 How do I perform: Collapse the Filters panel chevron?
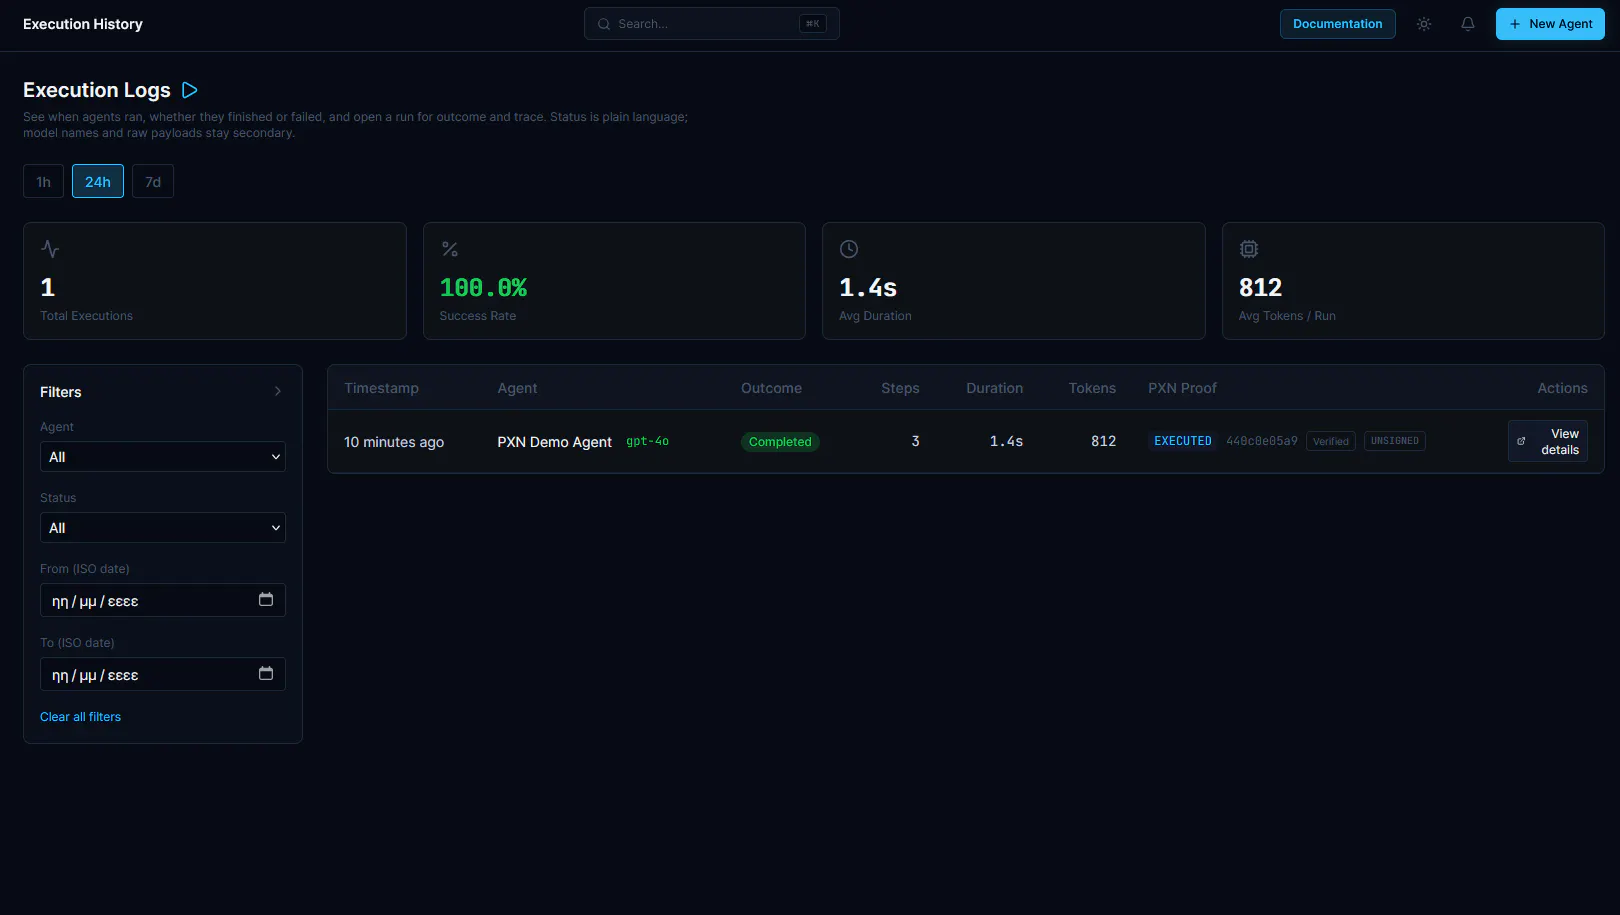click(278, 392)
